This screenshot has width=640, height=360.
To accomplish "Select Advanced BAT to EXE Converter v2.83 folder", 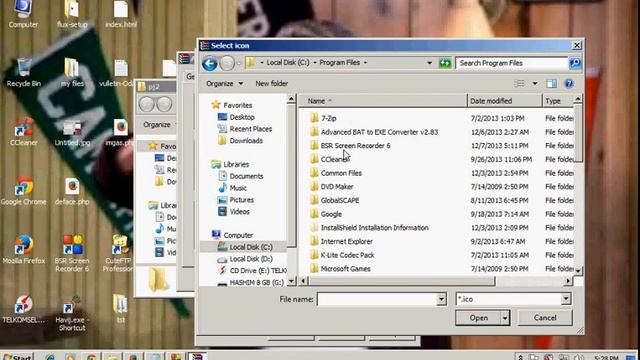I will 379,132.
